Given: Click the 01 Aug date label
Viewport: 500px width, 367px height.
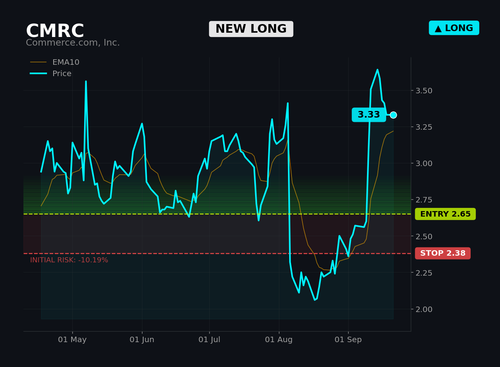Looking at the screenshot, I should 279,340.
